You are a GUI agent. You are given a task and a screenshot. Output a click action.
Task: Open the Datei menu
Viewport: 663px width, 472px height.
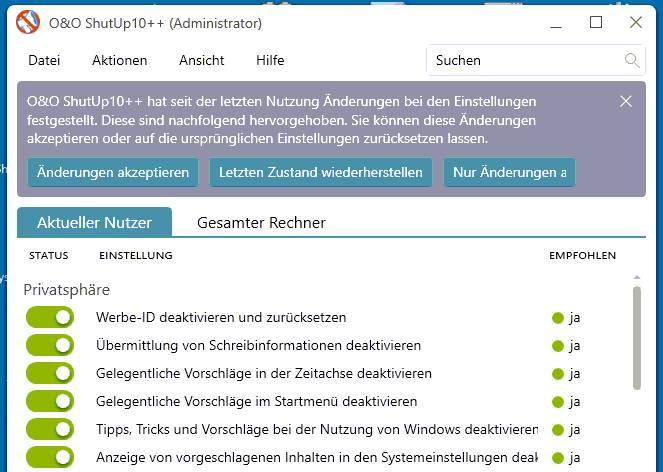[x=44, y=60]
